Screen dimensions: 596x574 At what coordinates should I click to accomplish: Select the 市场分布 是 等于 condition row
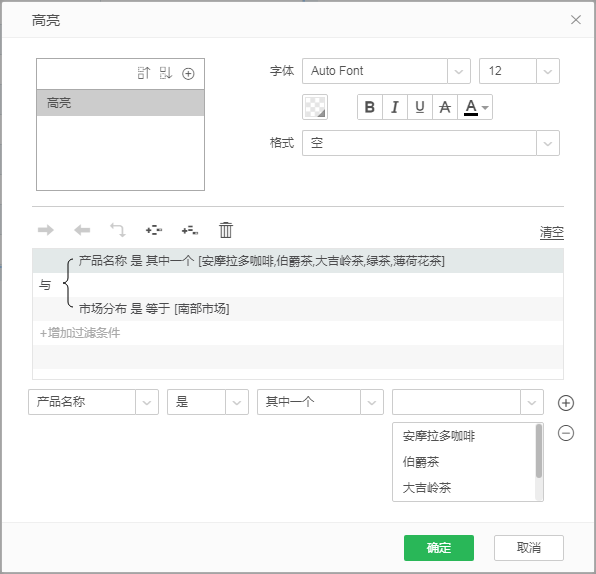pos(298,309)
